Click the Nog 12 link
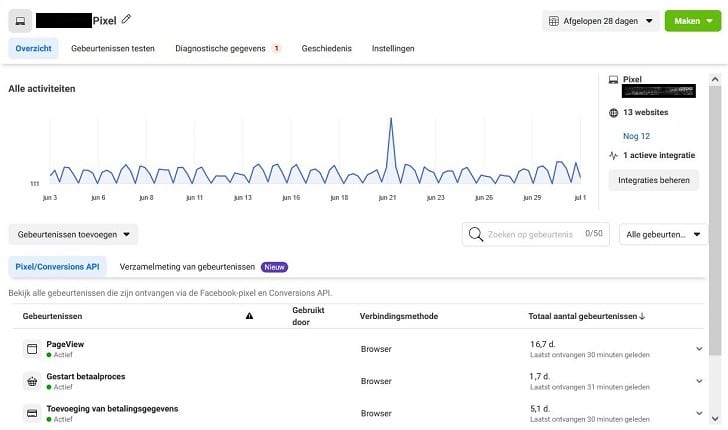 coord(636,136)
